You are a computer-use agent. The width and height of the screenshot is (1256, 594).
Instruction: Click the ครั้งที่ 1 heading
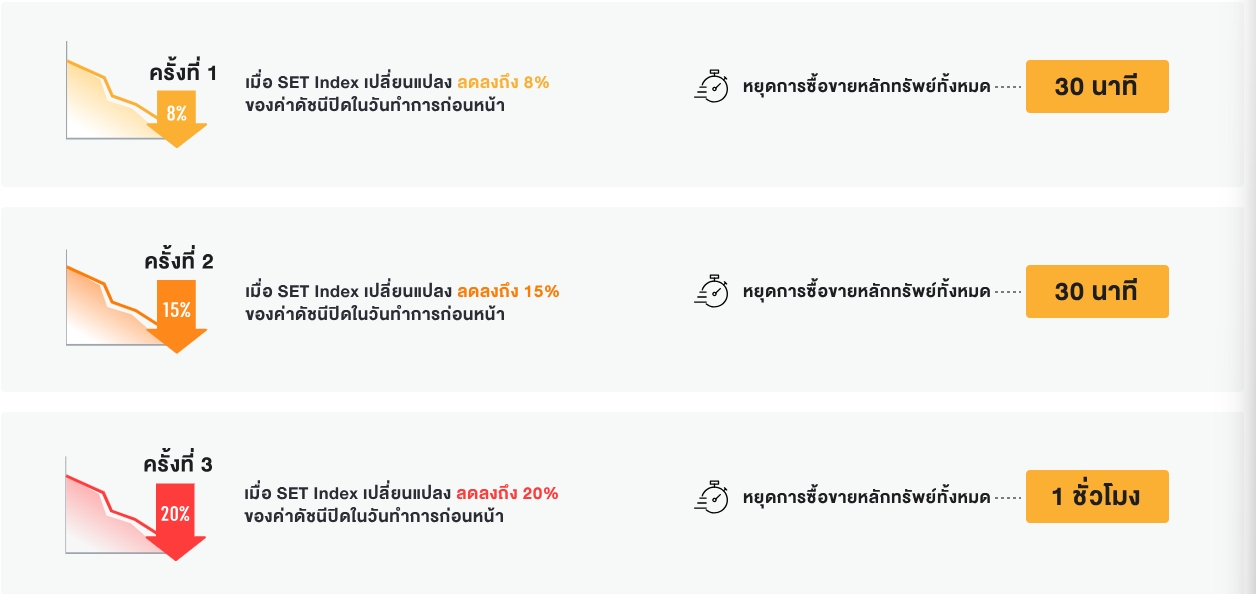tap(181, 73)
